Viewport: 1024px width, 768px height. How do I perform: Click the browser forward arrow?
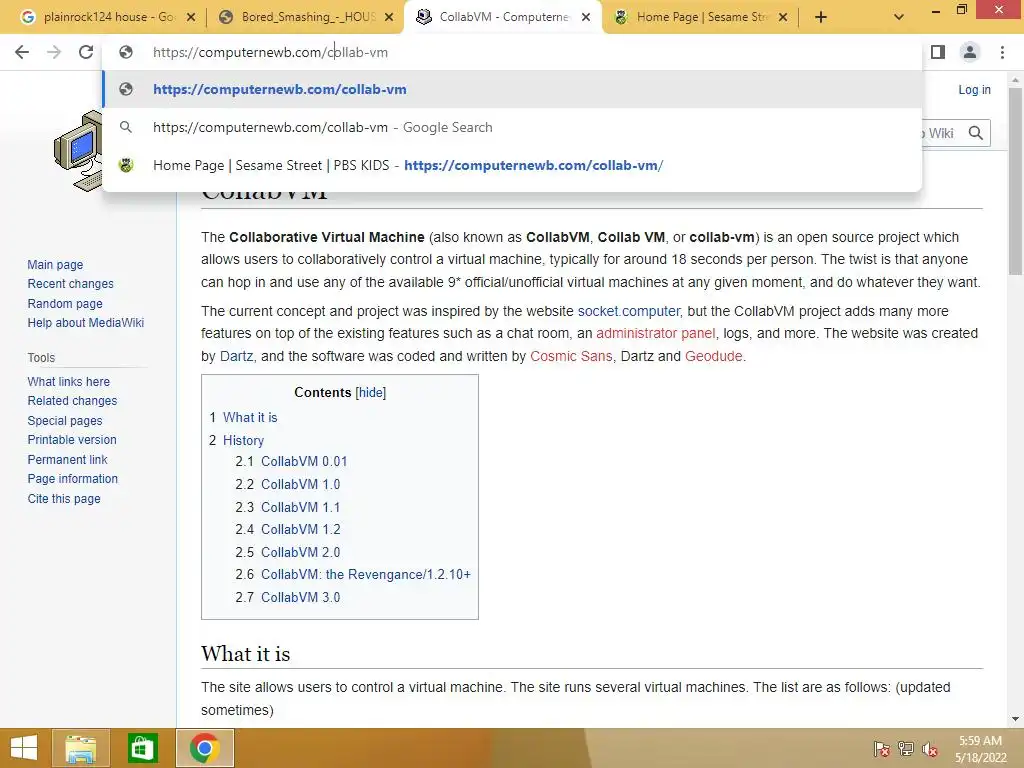[x=54, y=52]
